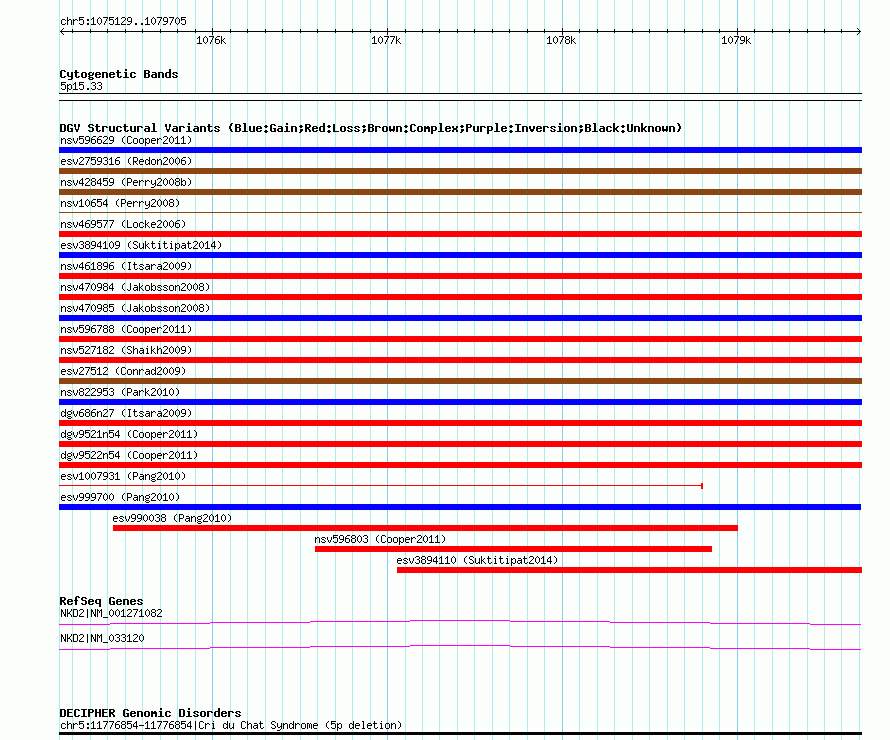Click the 5p15.33 cytogenetic band
This screenshot has width=890, height=740.
click(x=81, y=87)
